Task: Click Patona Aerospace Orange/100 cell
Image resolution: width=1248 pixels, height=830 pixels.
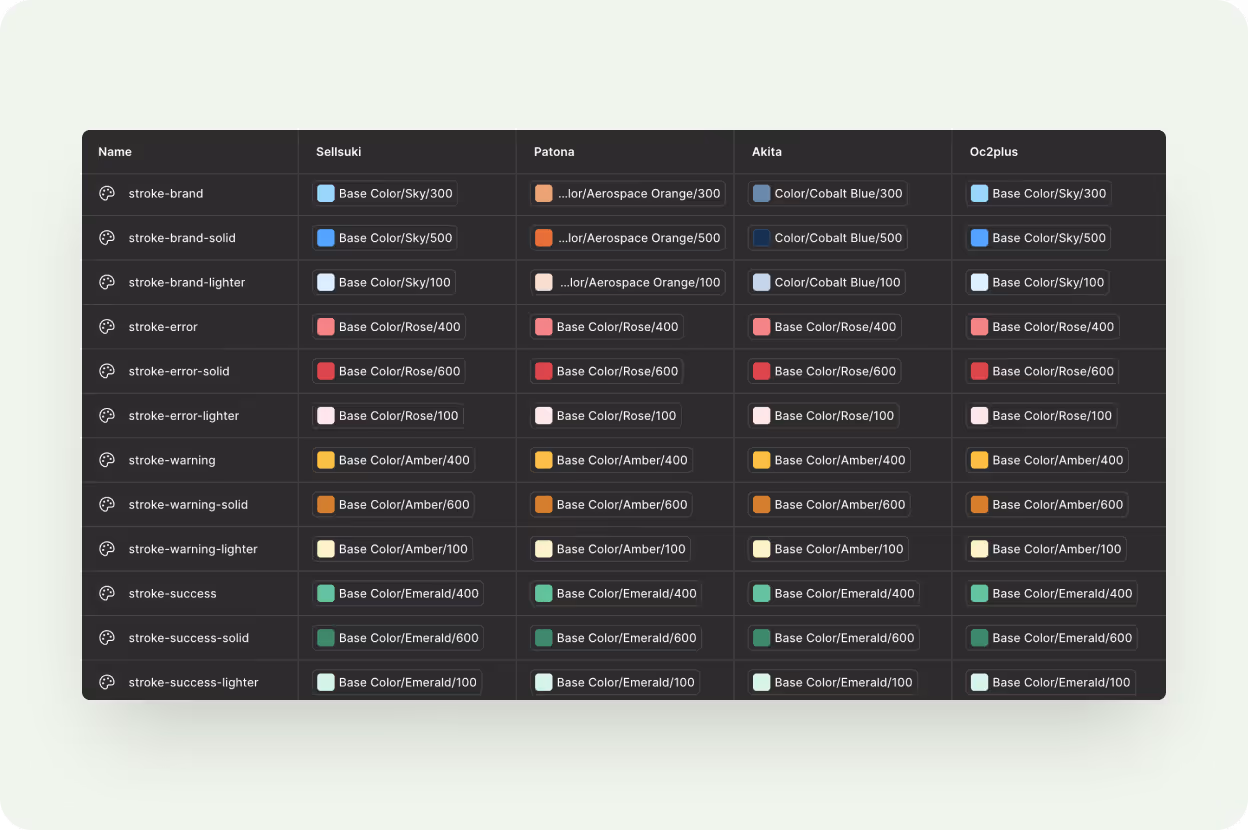Action: (x=628, y=282)
